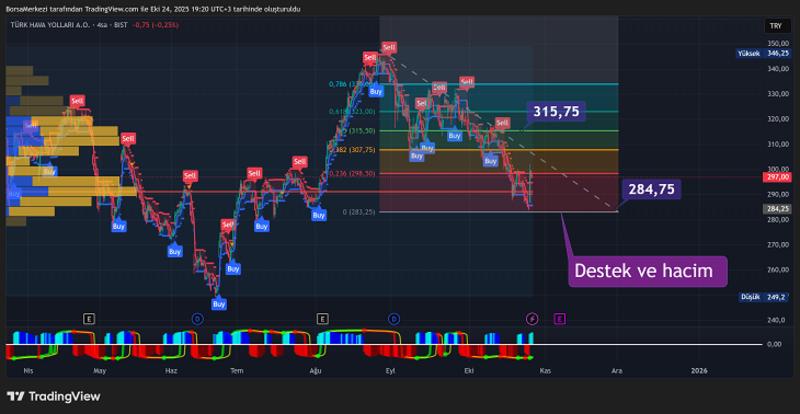Click the dividend D marker above Eyl
Screen dimensions: 800x414
(x=394, y=318)
